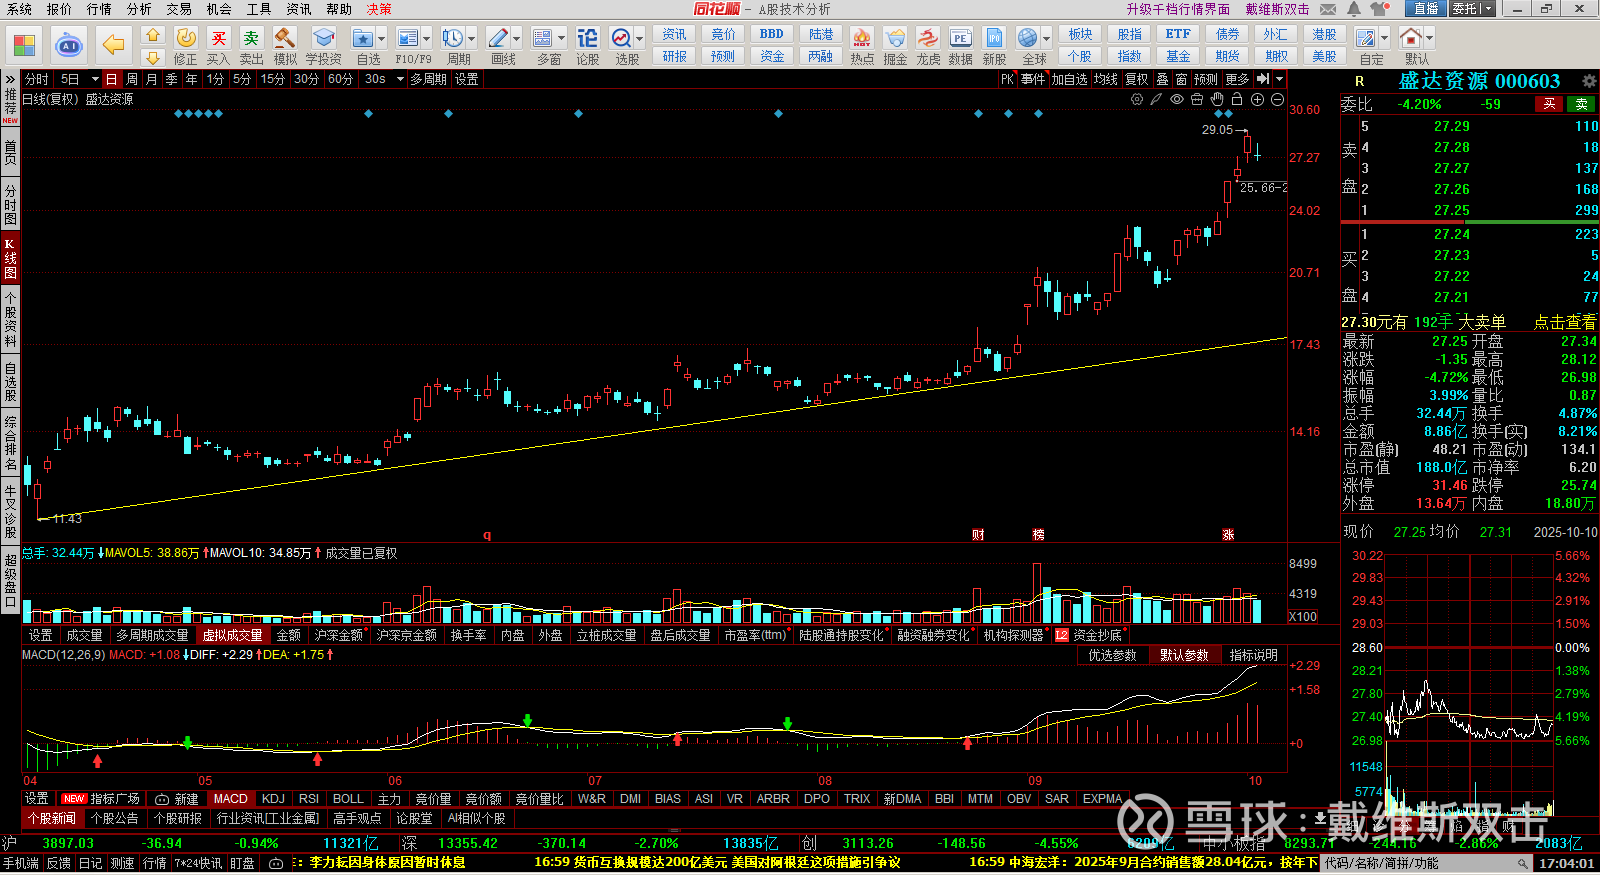1600x875 pixels.
Task: Click the green 卖 sell button in quote panel
Action: [1582, 104]
